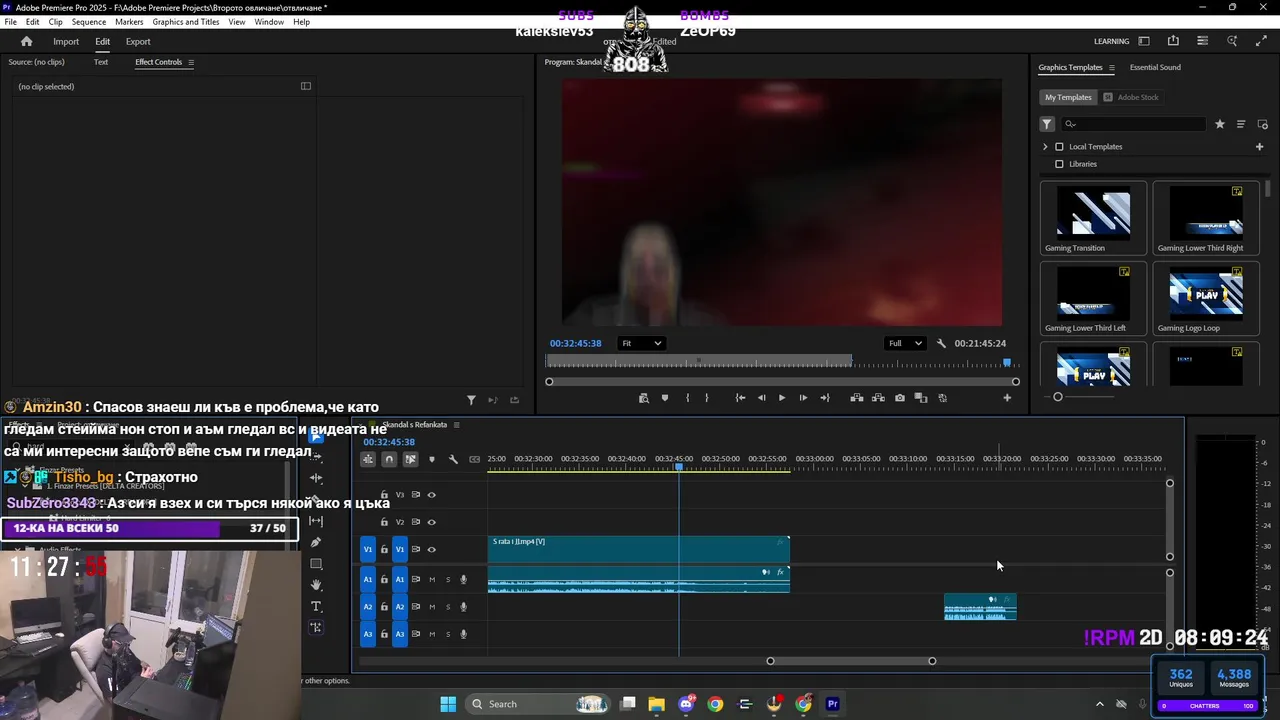Open Google Chrome from taskbar
The image size is (1280, 720).
click(715, 704)
